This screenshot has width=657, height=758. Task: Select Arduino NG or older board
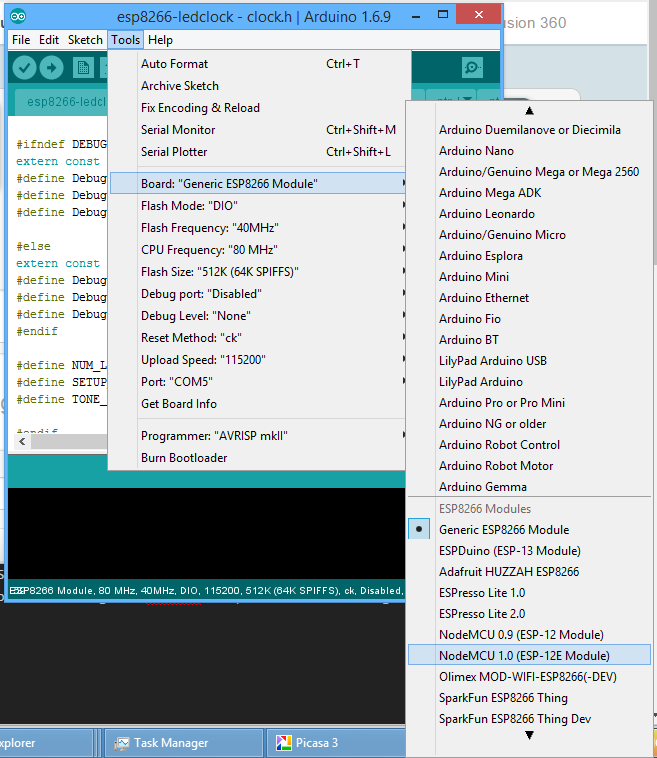tap(529, 423)
